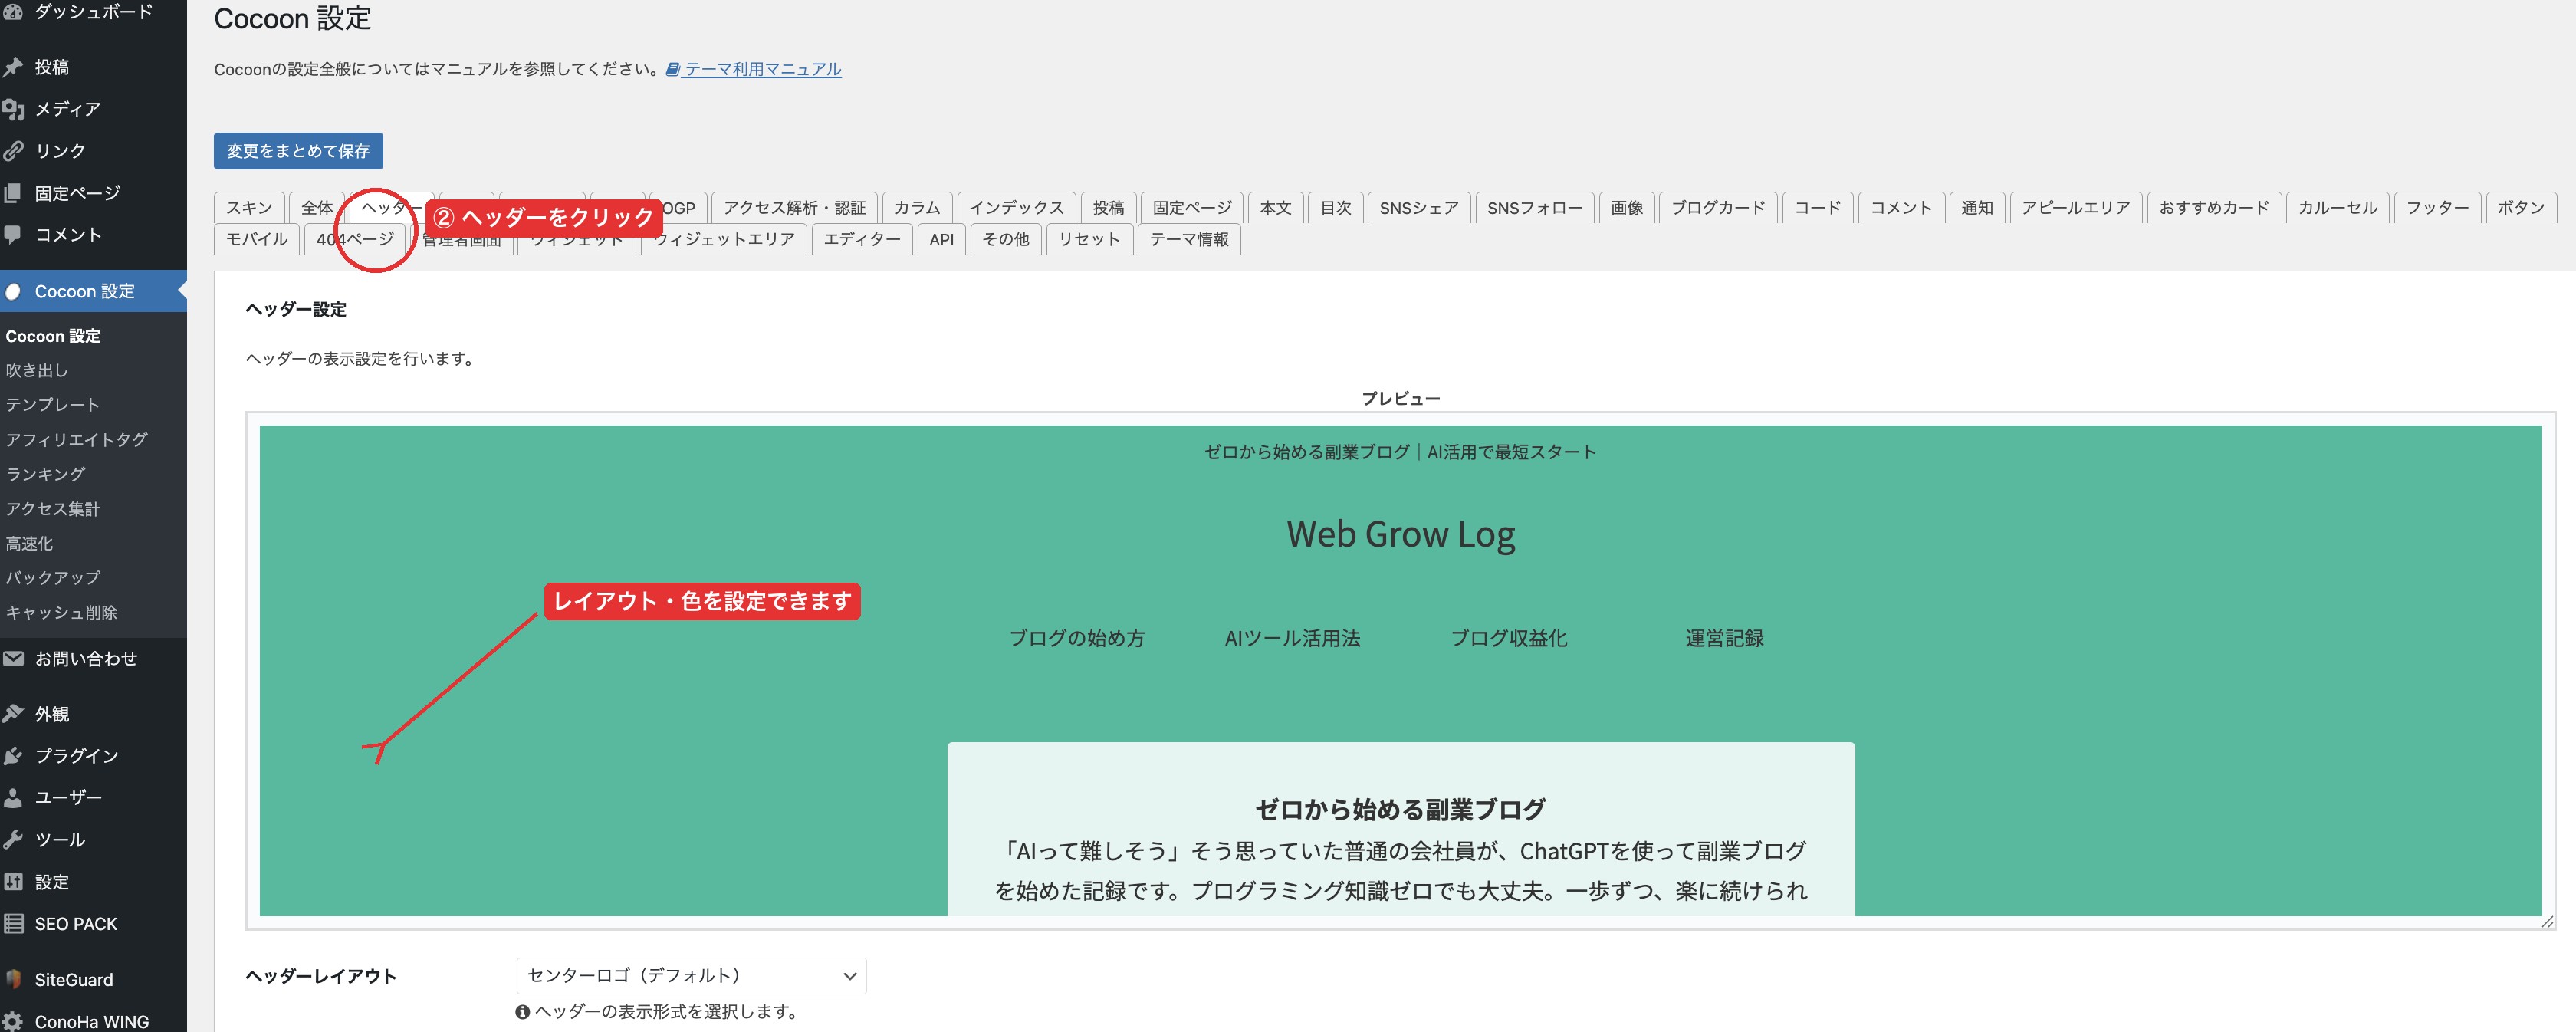
Task: Click the envelope icon next to お問い合わせ
Action: (x=12, y=659)
